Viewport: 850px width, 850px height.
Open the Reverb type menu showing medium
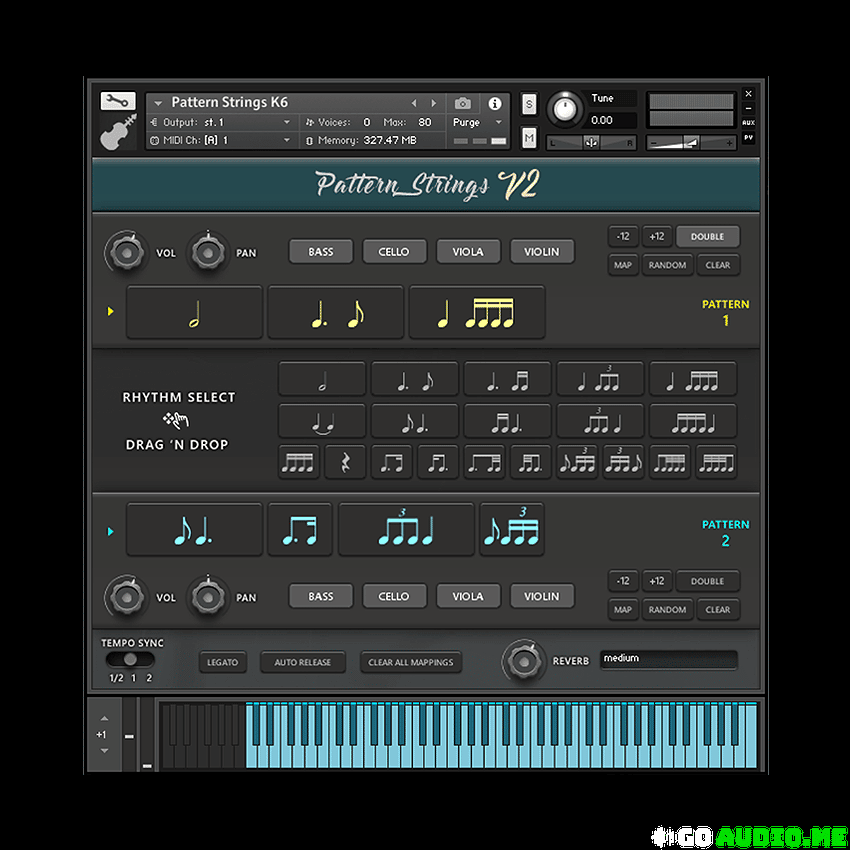click(669, 659)
